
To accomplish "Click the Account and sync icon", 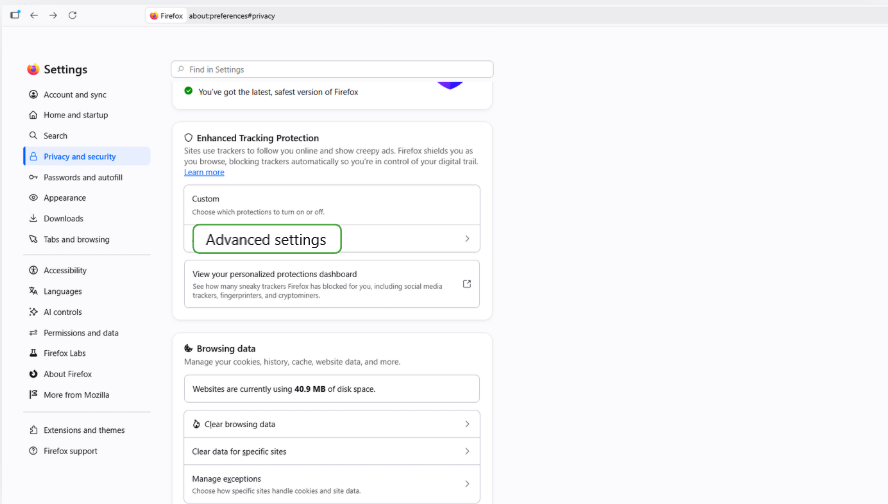I will pos(33,95).
